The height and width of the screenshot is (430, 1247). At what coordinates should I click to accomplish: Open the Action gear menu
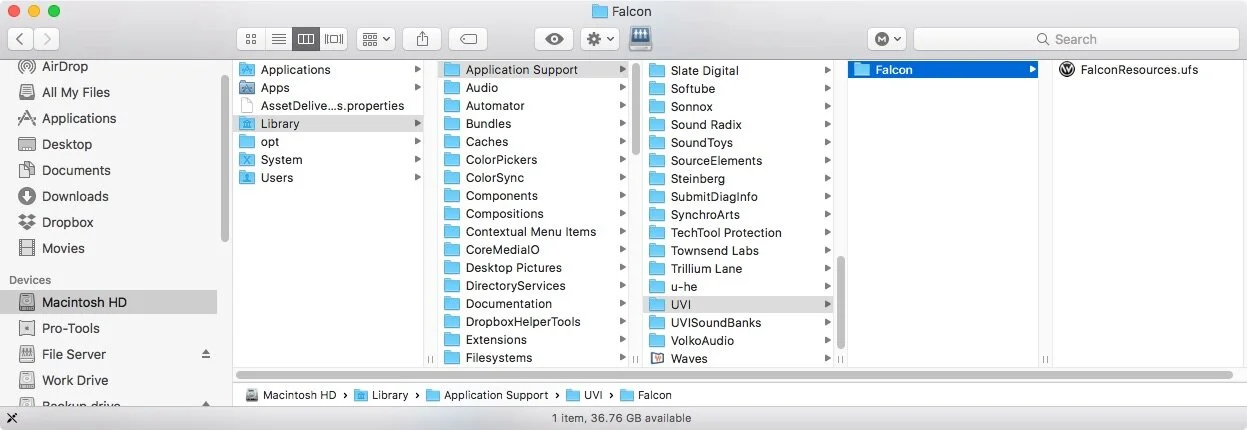coord(600,39)
